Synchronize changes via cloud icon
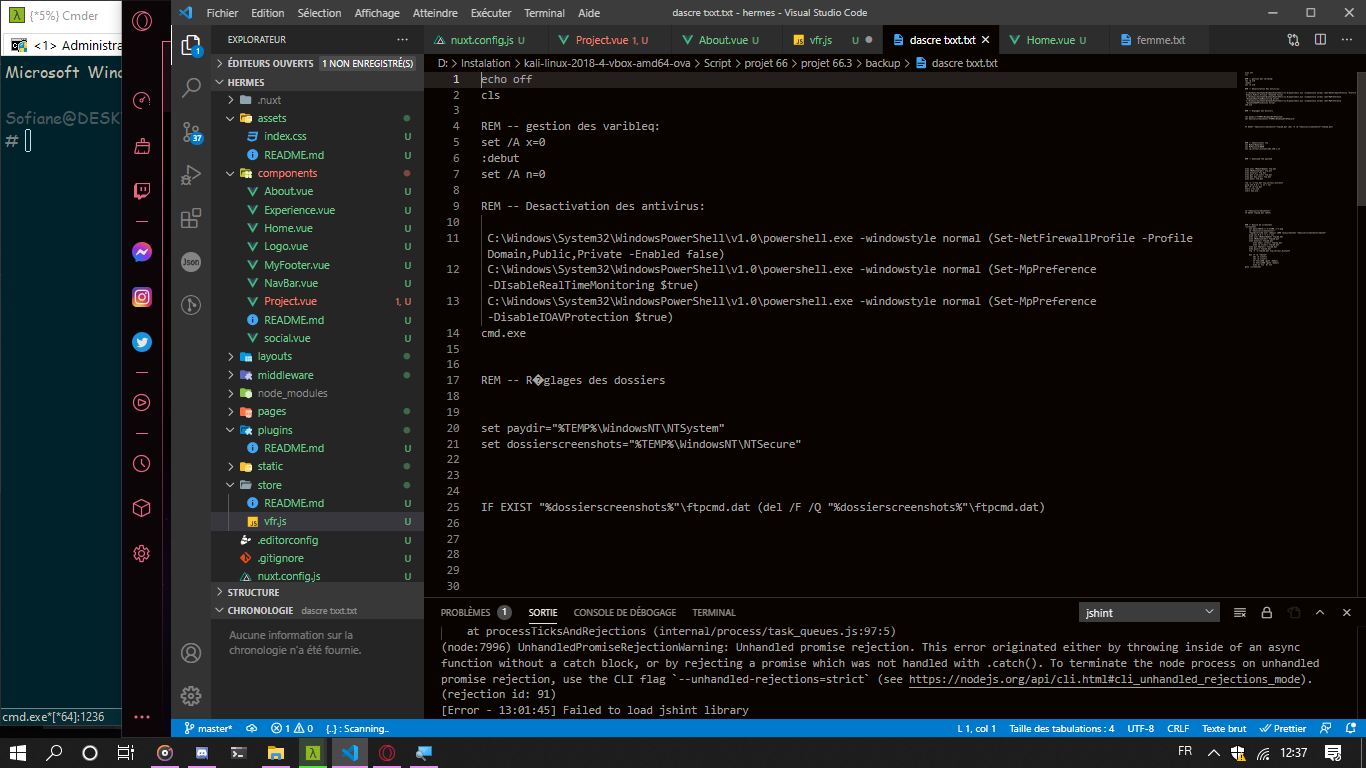 pos(252,728)
